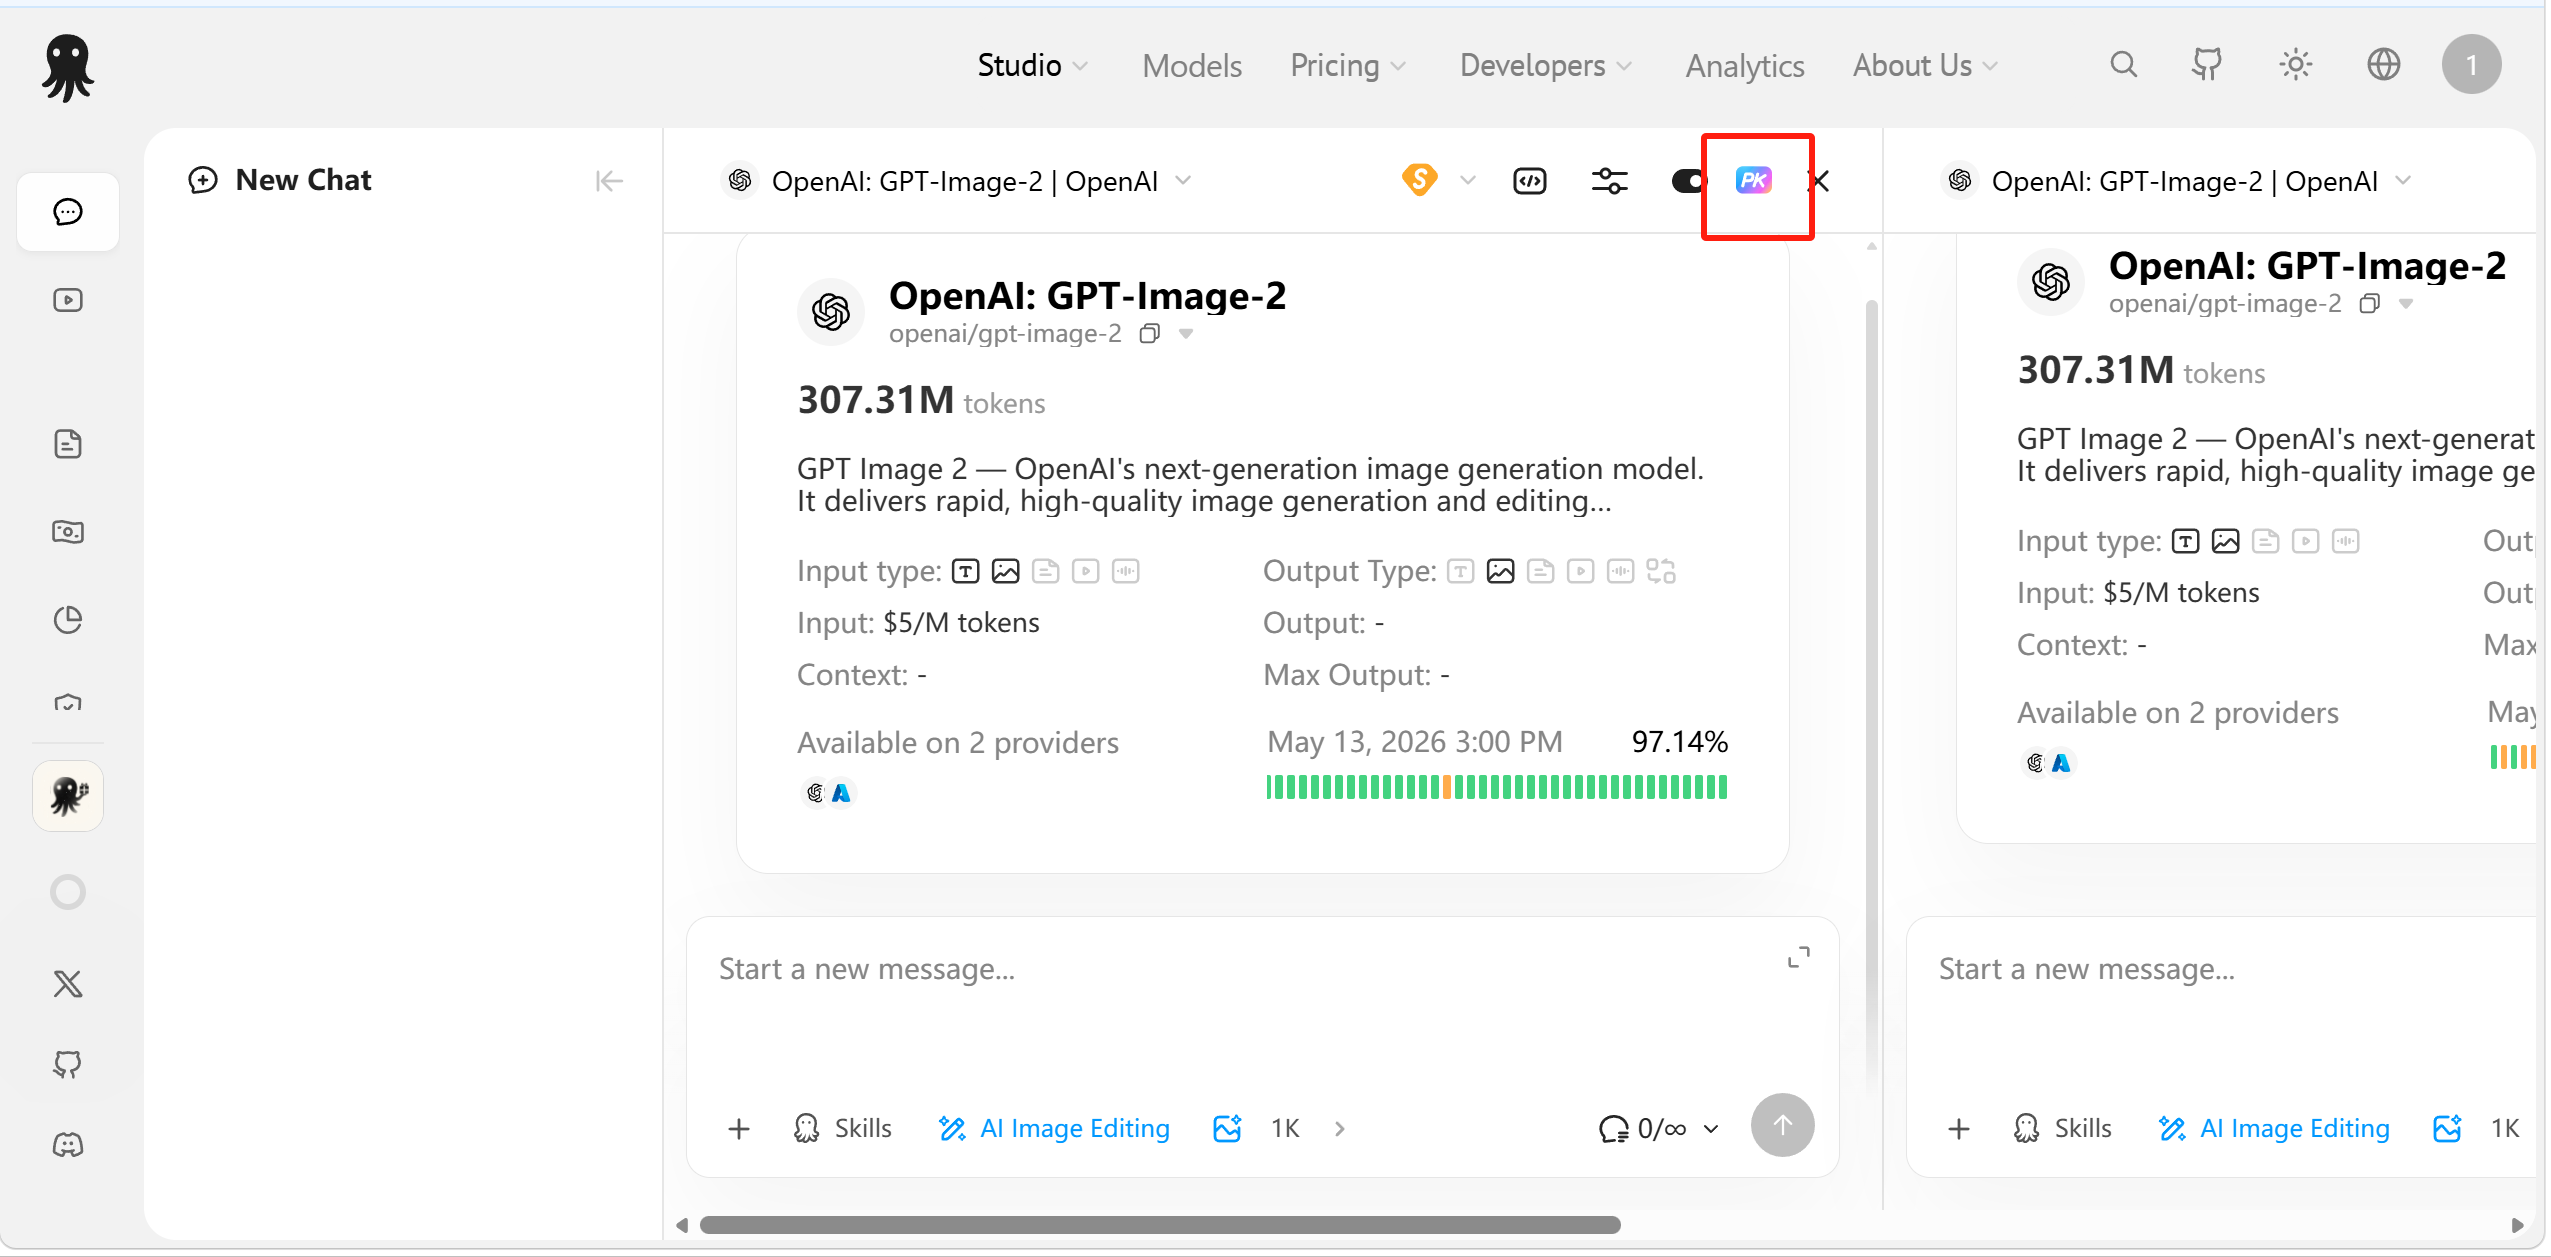Click the 1K resolution option in the left panel
The width and height of the screenshot is (2551, 1257).
(x=1285, y=1129)
